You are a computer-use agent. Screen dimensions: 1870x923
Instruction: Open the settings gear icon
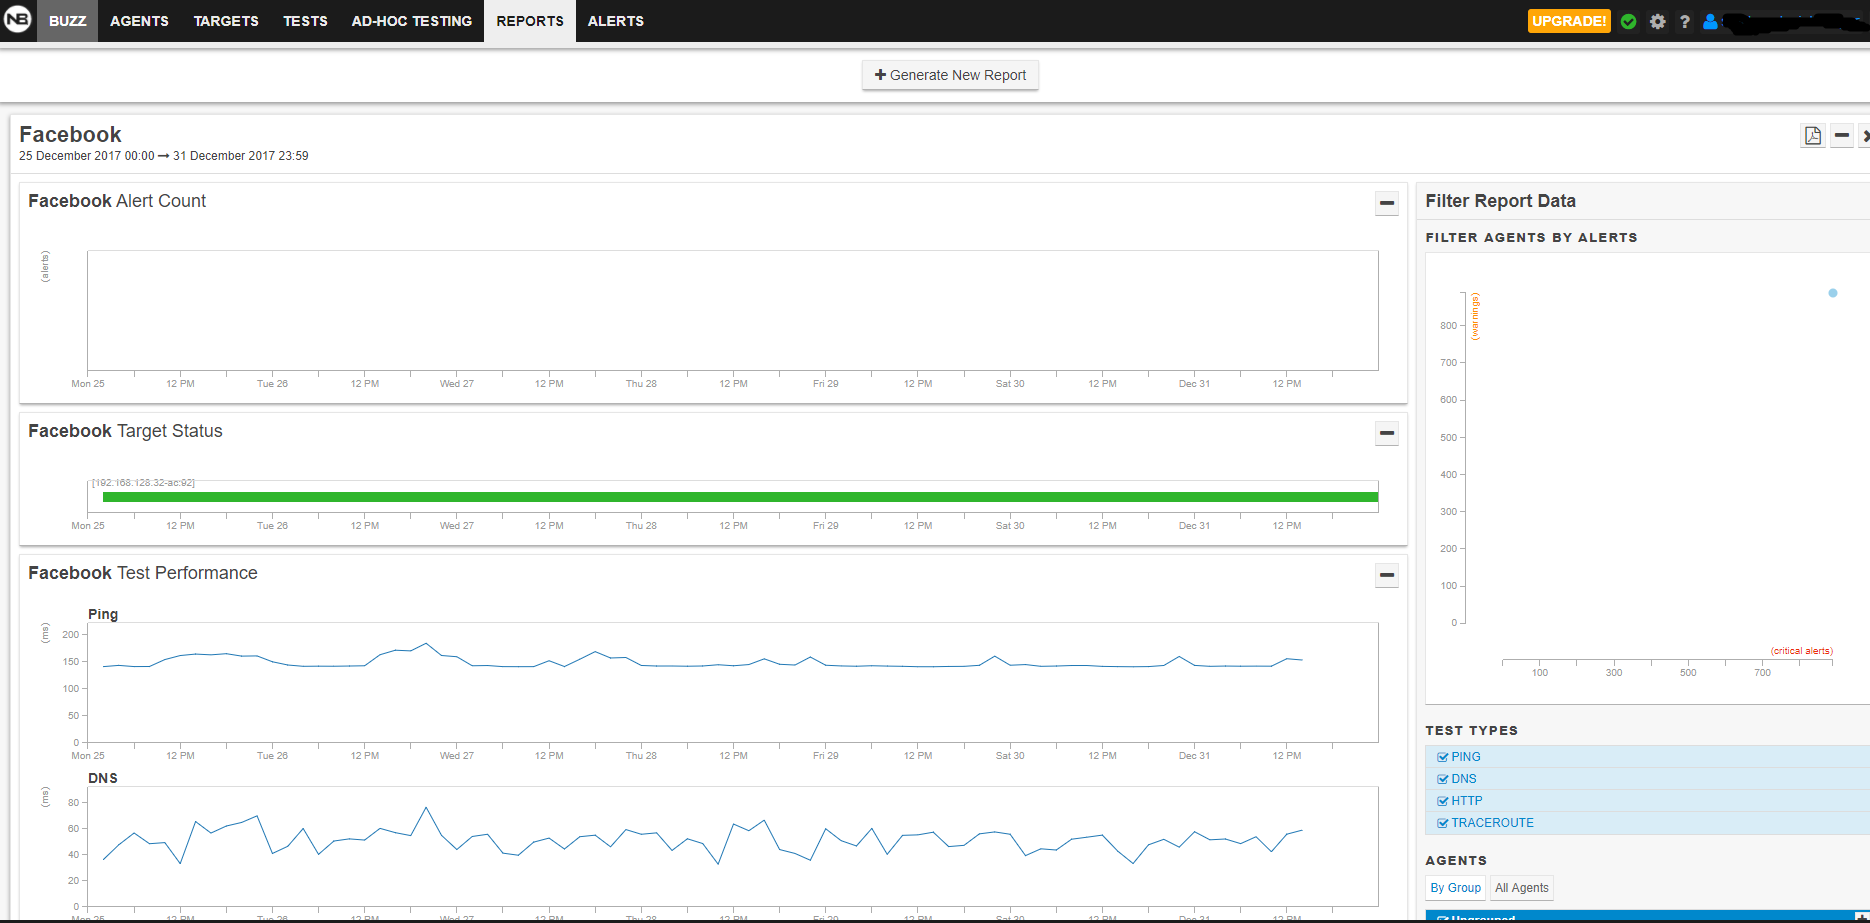(x=1658, y=21)
